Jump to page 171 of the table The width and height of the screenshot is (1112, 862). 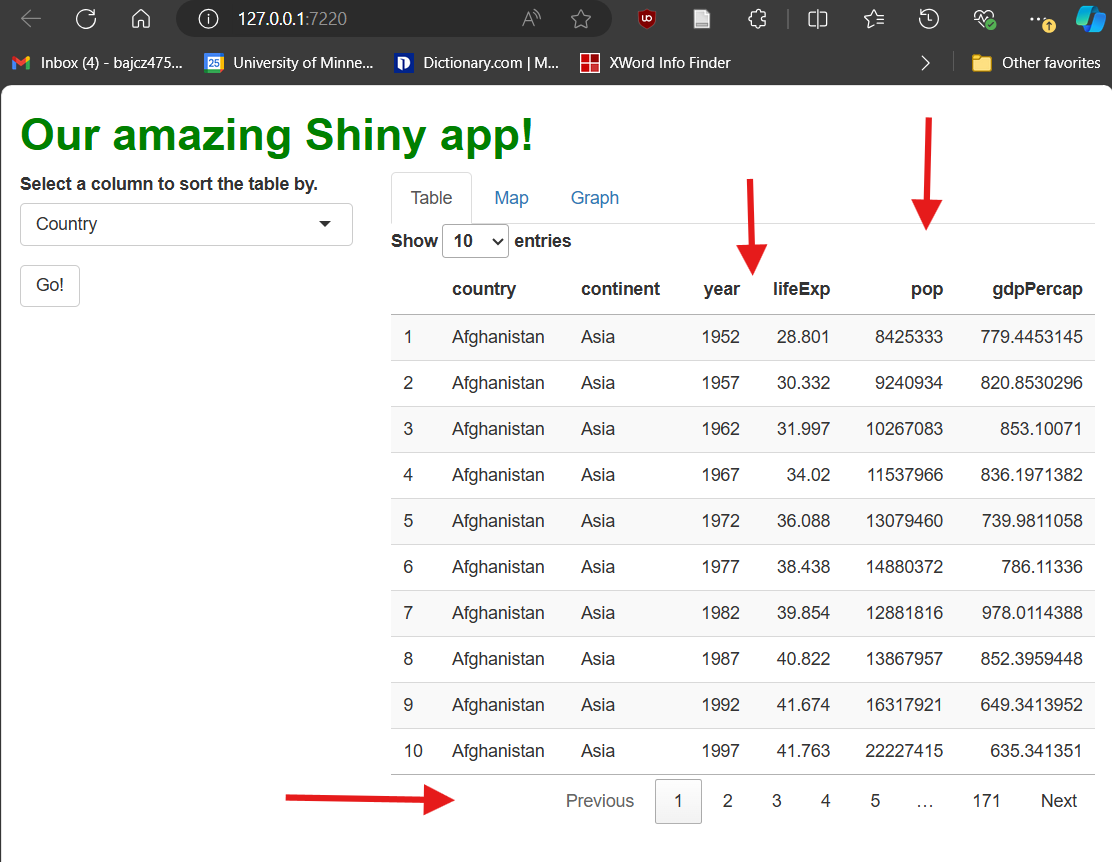point(987,800)
